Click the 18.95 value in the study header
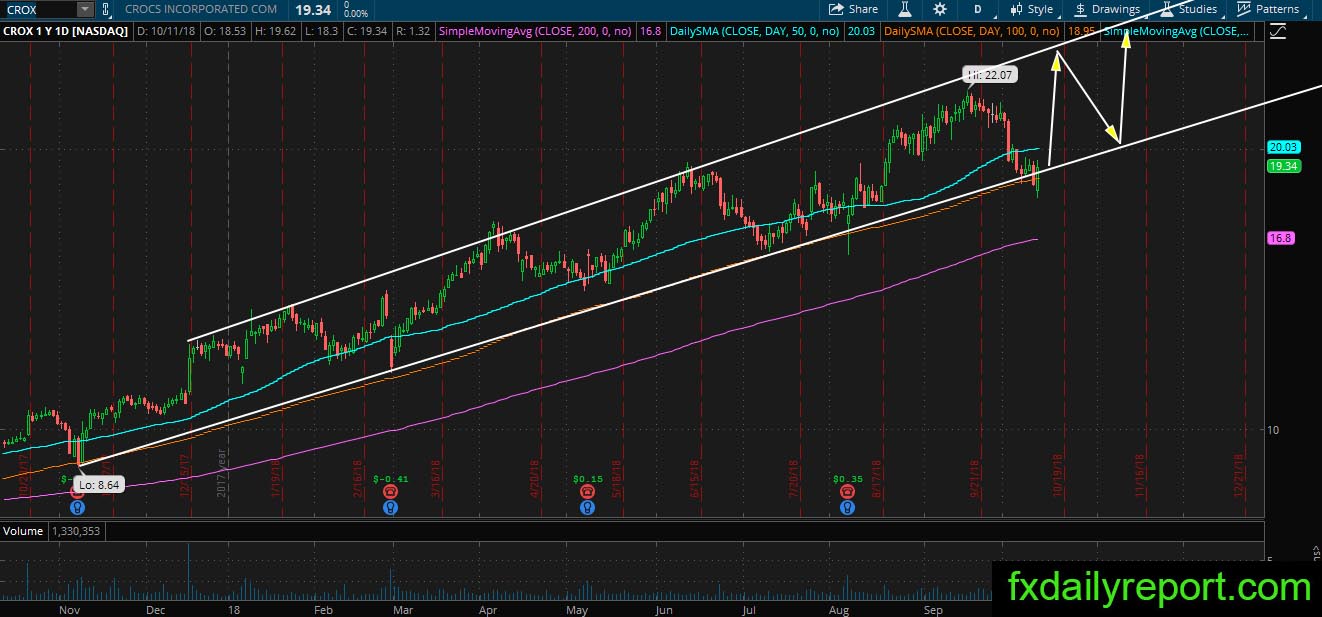Screen dimensions: 1322x617 [1079, 32]
